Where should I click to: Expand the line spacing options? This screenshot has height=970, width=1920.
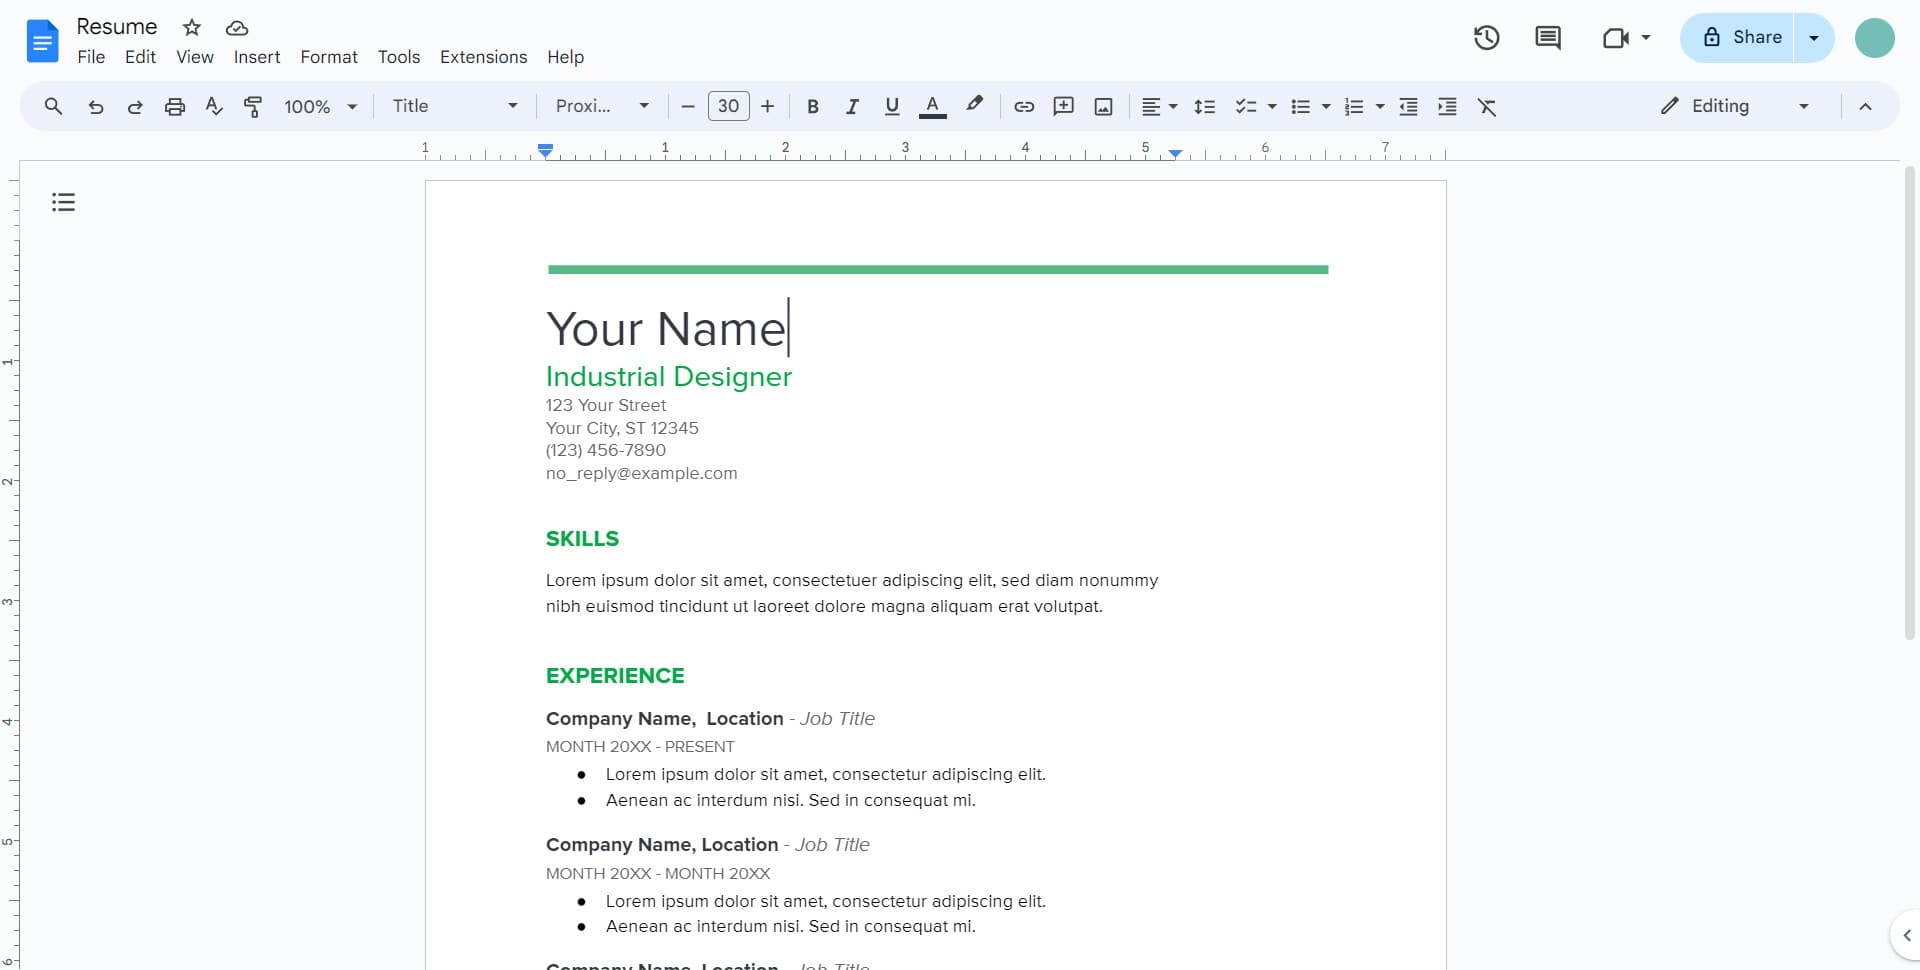(1205, 106)
